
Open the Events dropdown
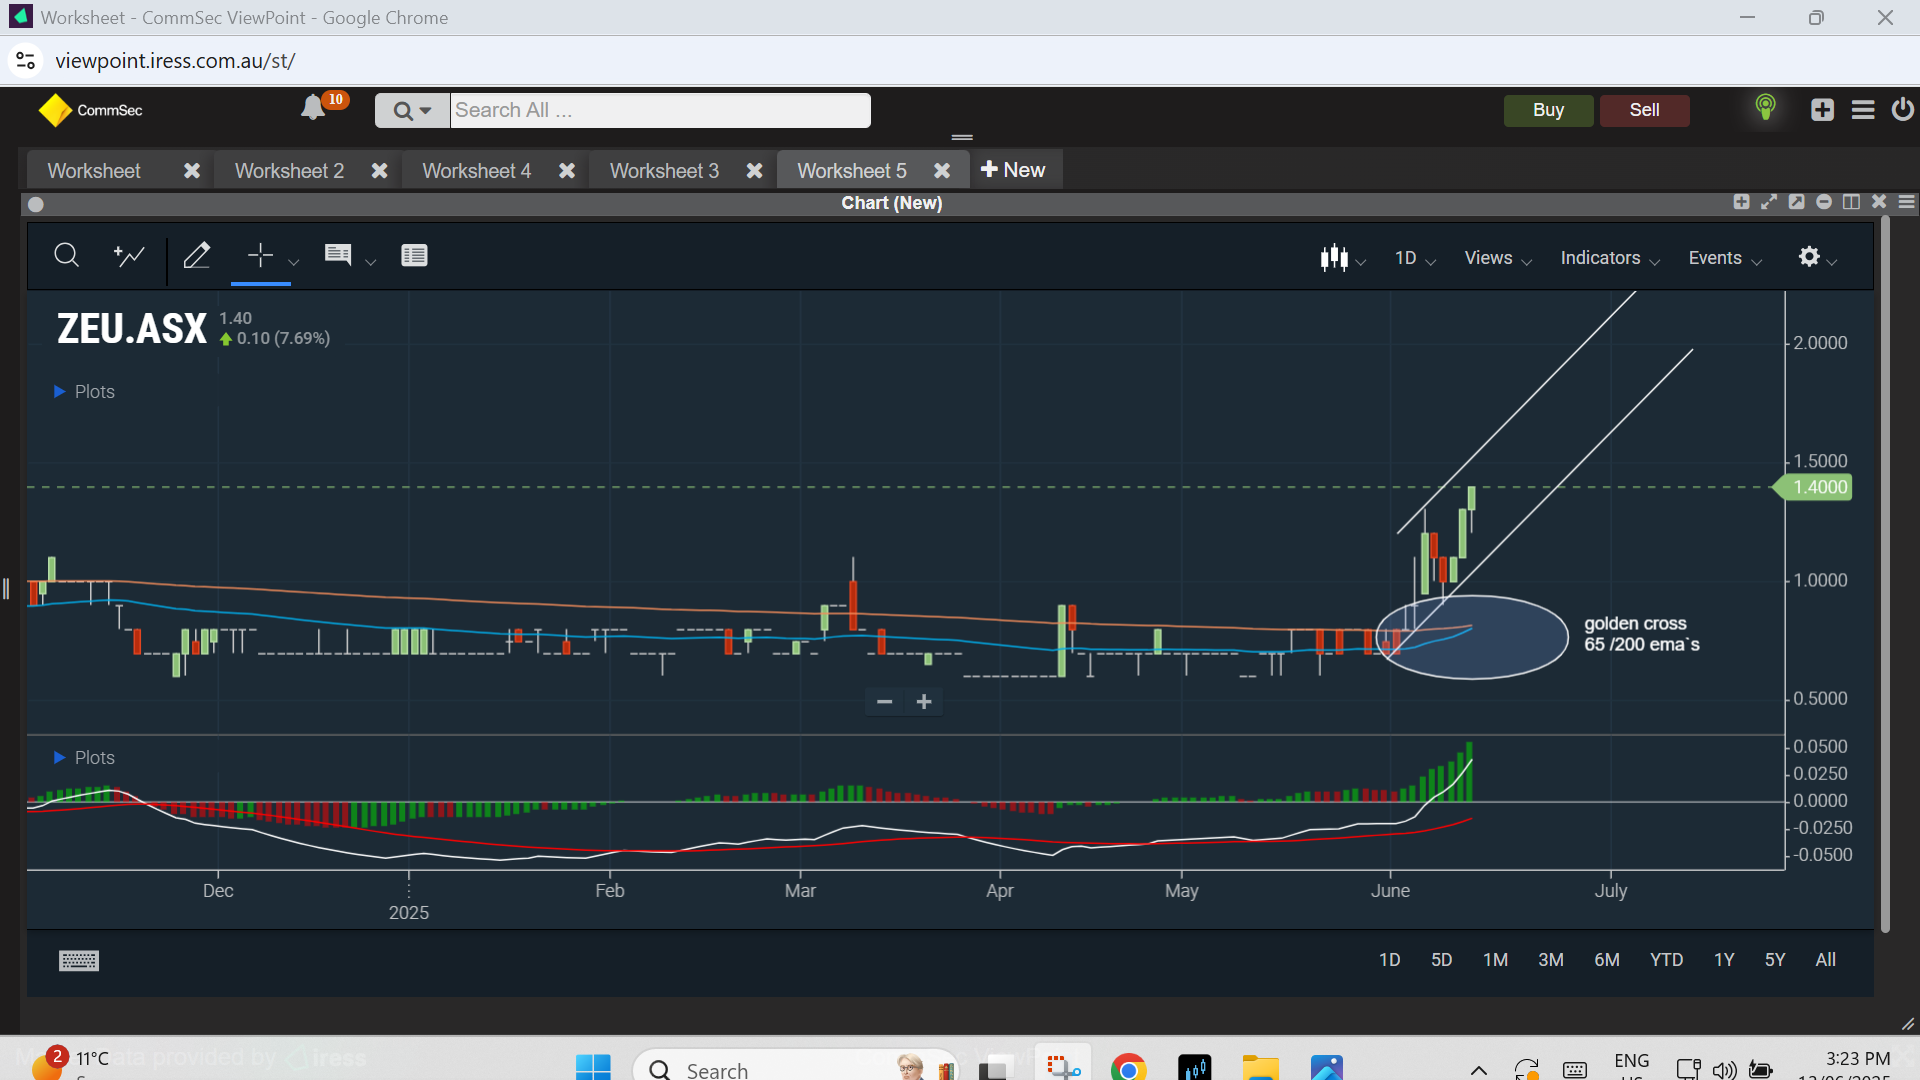coord(1725,258)
